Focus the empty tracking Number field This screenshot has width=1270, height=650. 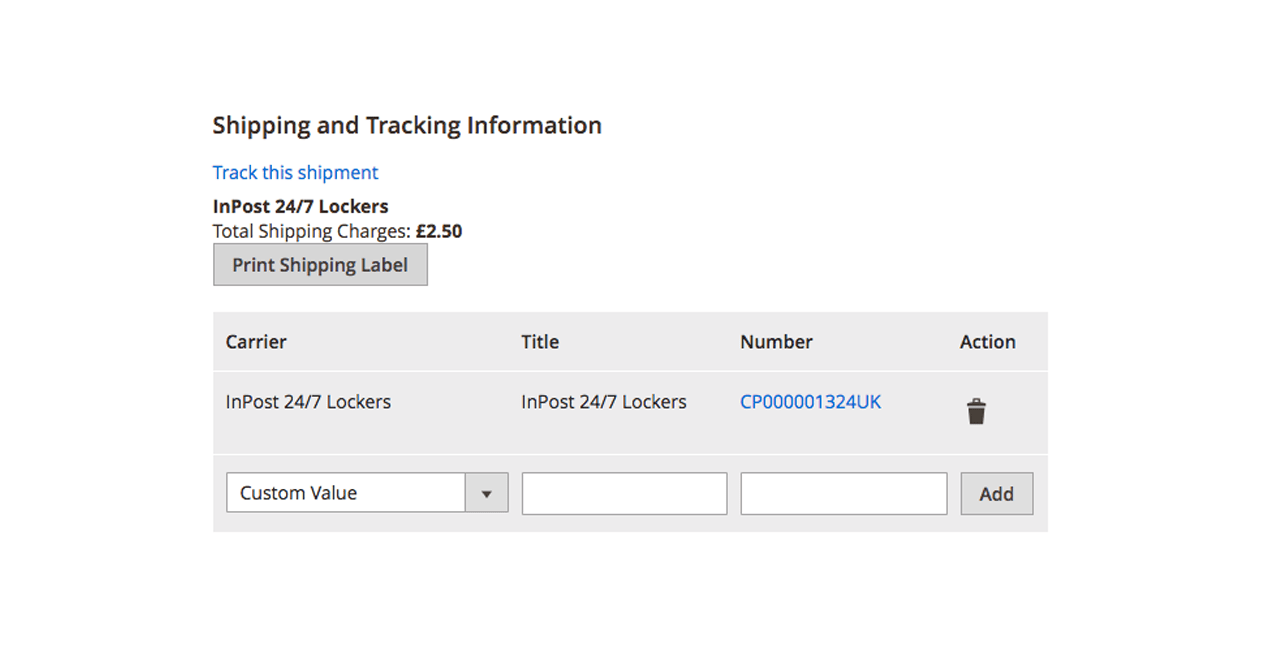click(x=843, y=494)
